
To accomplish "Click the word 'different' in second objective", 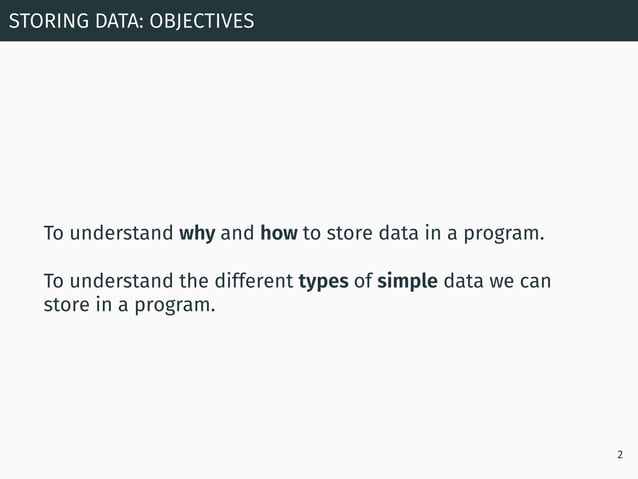I will point(254,282).
